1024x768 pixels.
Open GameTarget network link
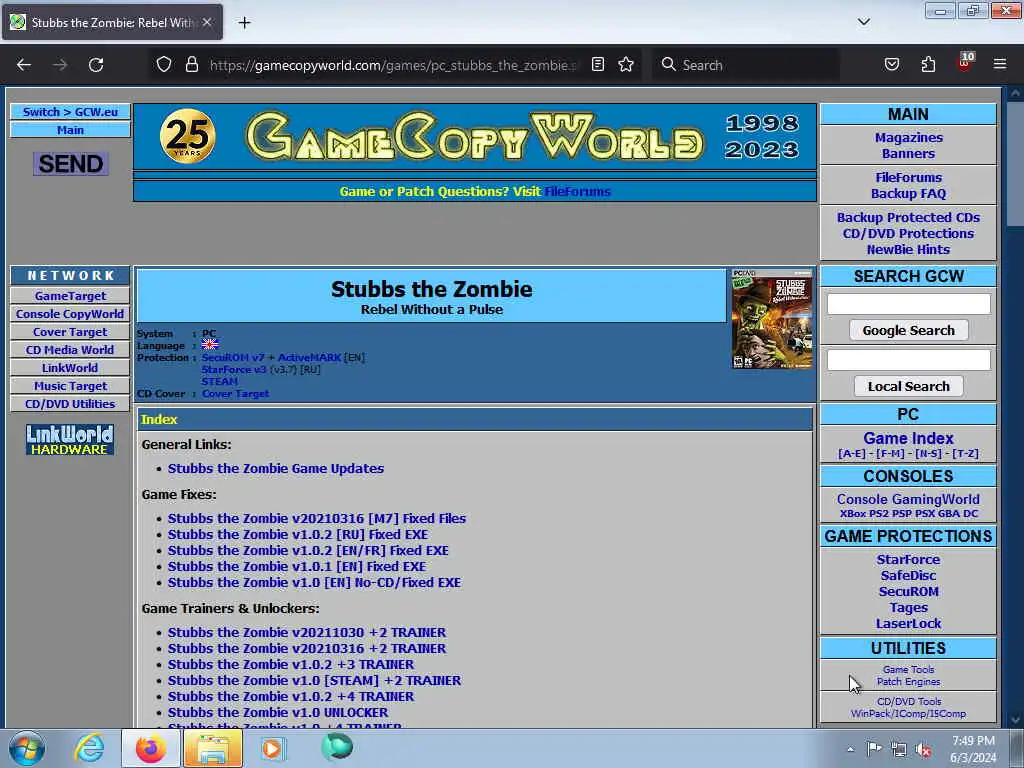coord(71,296)
